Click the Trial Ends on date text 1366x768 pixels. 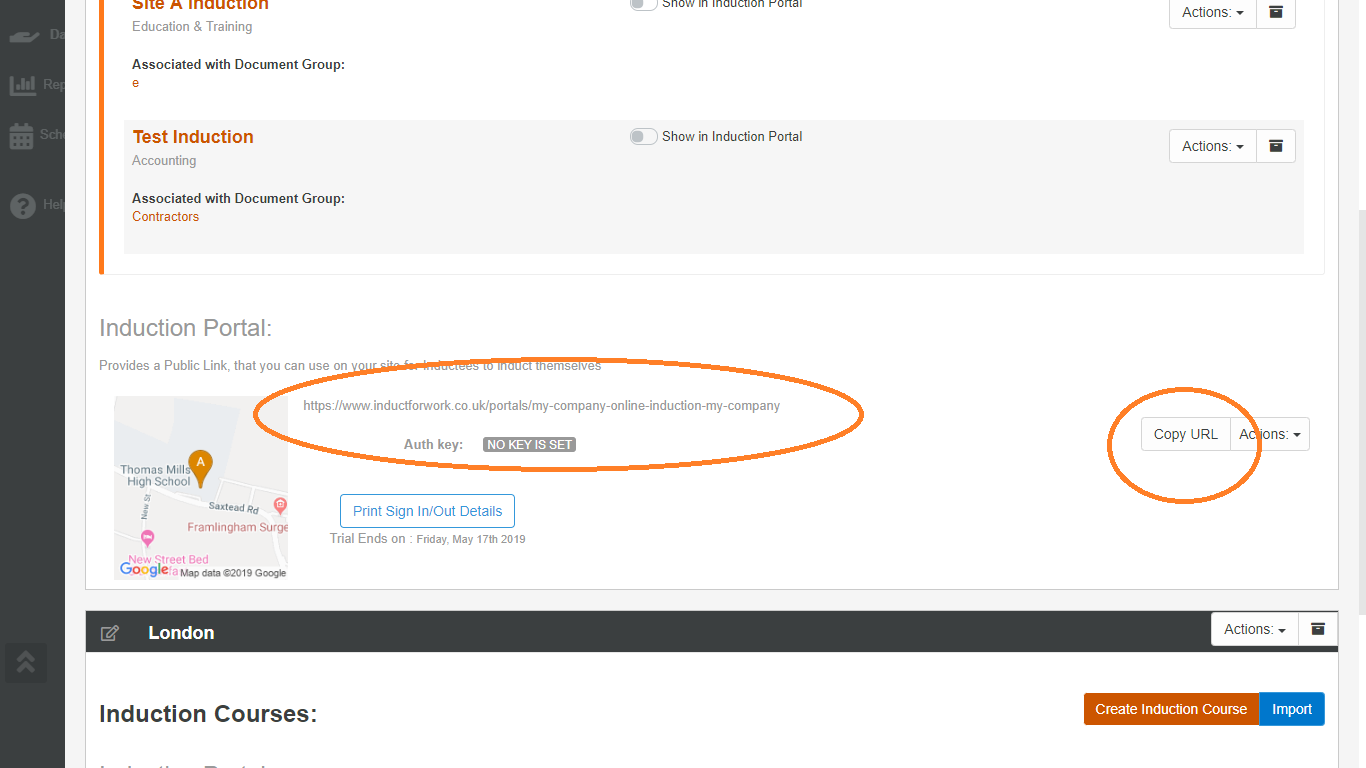click(427, 539)
